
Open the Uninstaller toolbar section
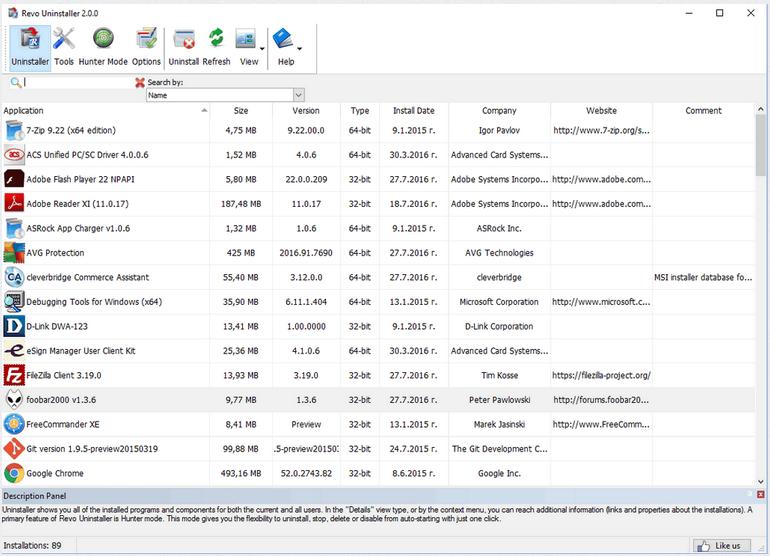tap(30, 48)
